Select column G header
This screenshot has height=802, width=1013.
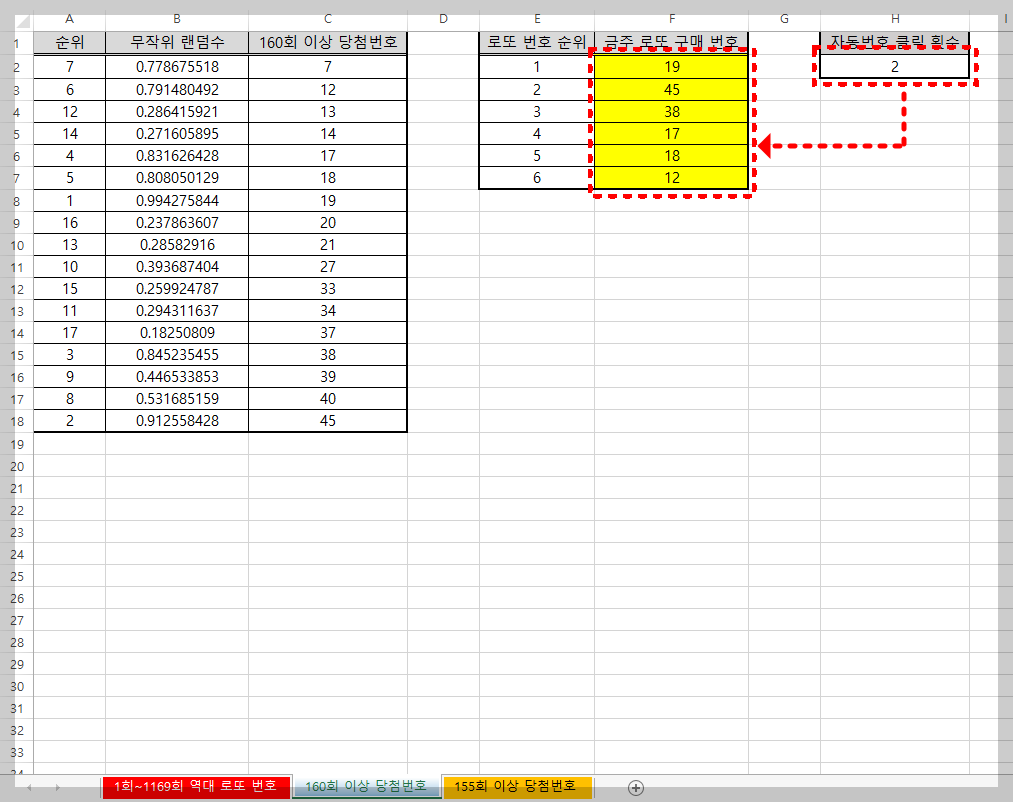tap(784, 19)
